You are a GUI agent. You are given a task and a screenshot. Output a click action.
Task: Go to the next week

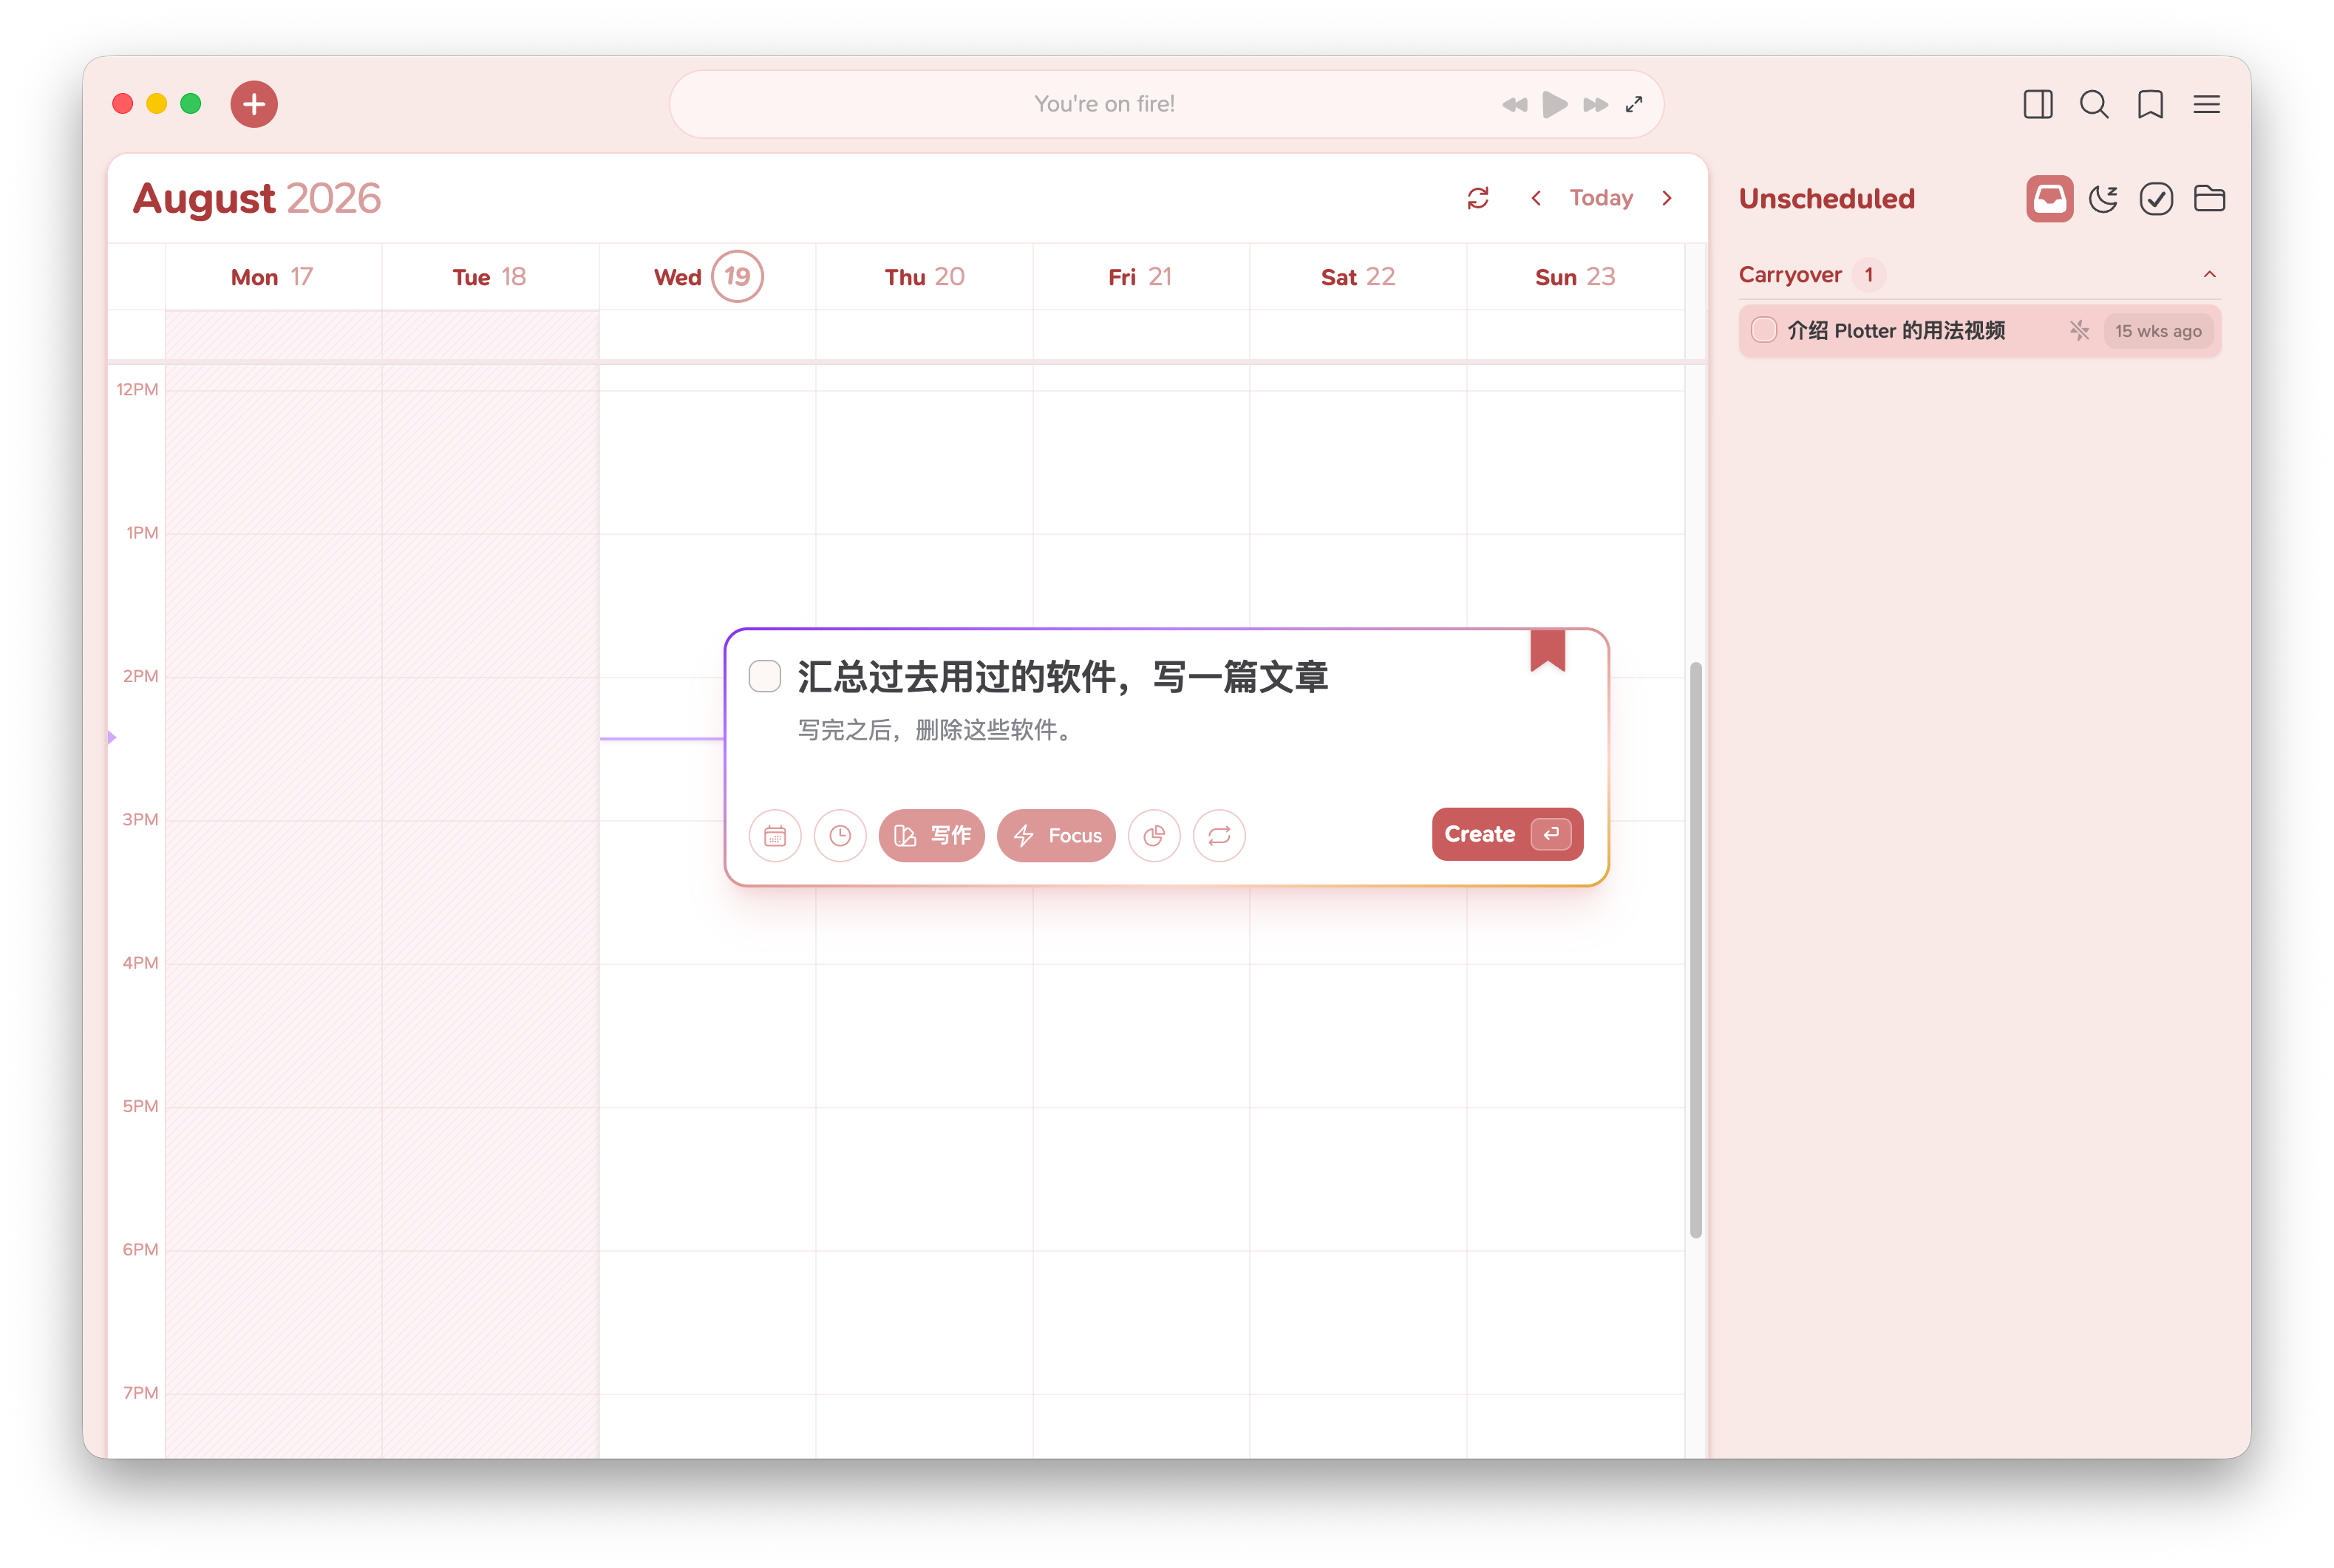(1666, 198)
